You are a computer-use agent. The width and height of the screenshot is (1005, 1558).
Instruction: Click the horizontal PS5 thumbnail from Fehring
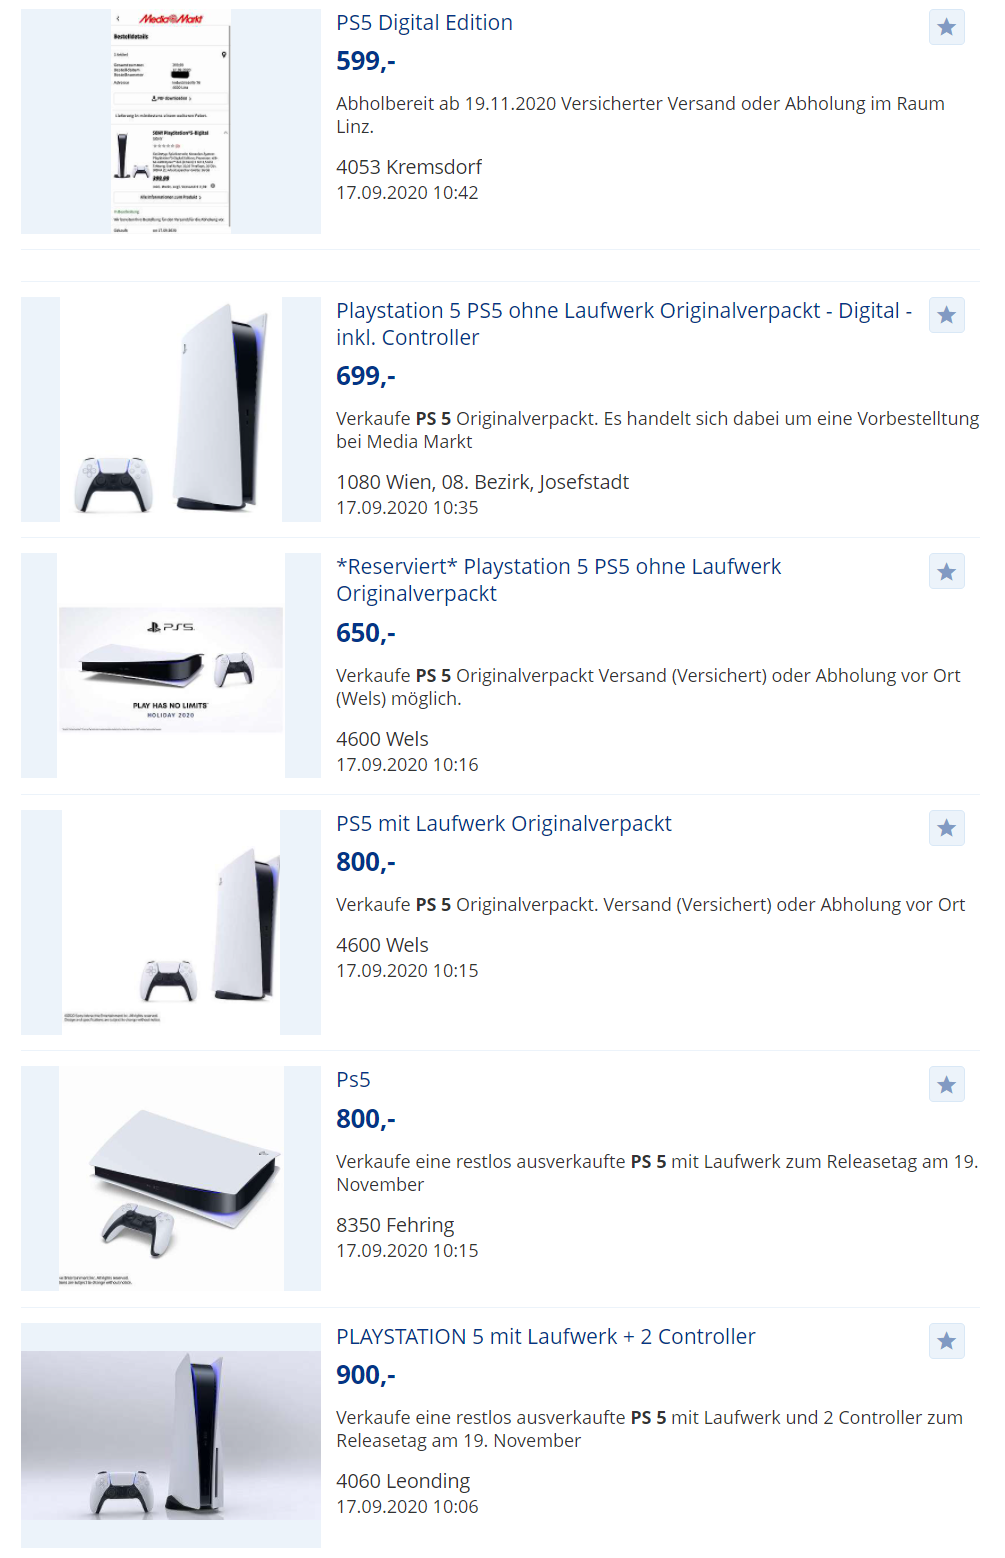(171, 1179)
